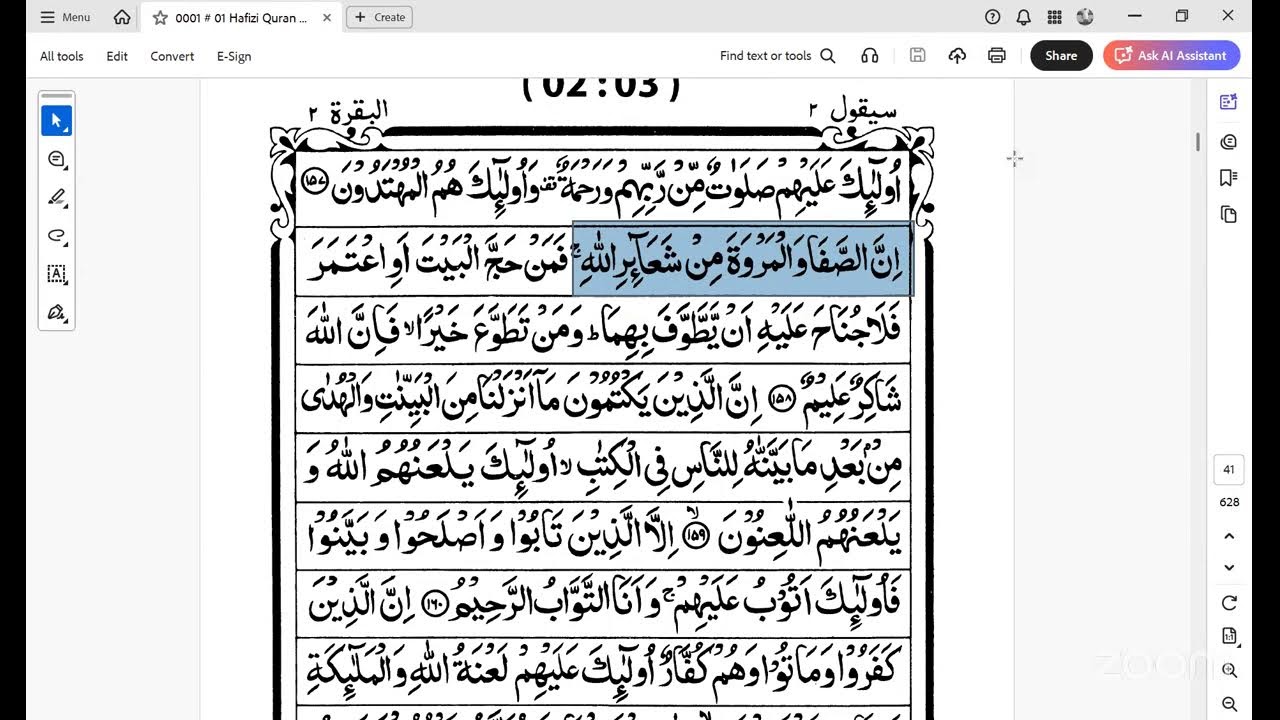
Task: Choose the freehand Draw tool
Action: pyautogui.click(x=56, y=236)
